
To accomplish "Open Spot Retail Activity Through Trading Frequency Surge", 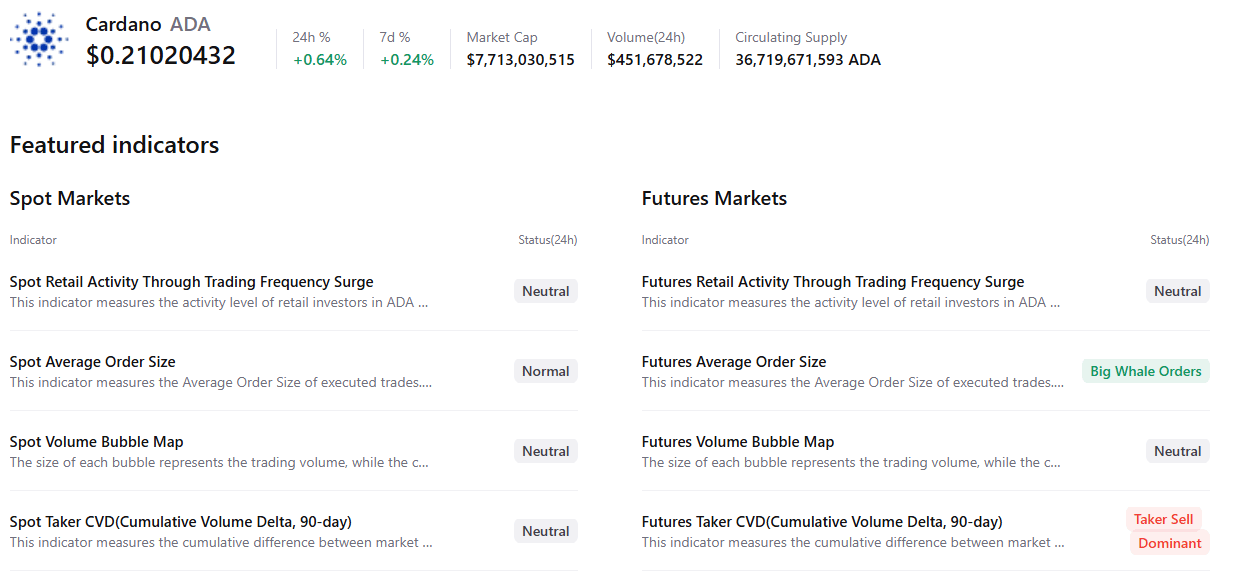I will 192,282.
